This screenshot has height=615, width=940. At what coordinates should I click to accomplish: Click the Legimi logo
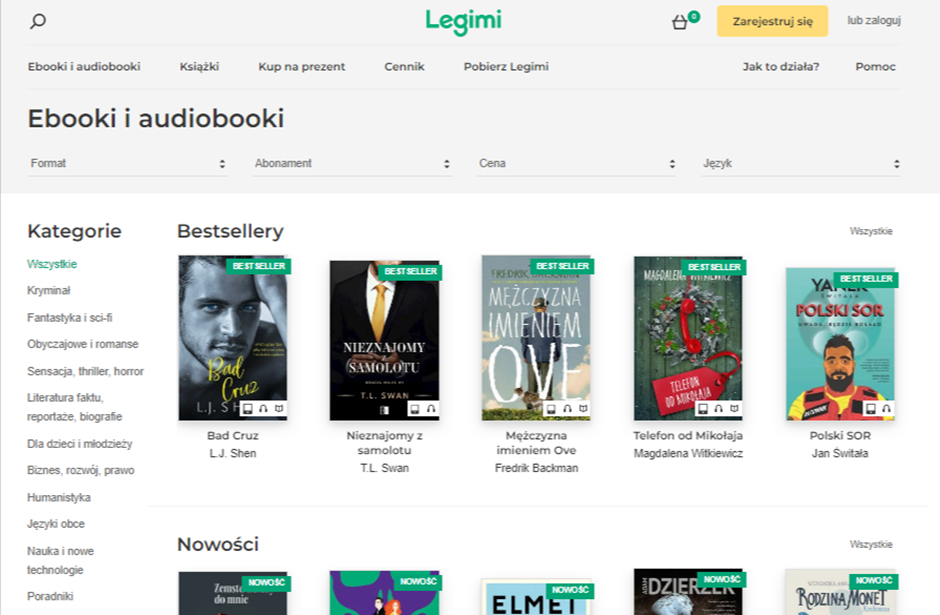pos(463,22)
